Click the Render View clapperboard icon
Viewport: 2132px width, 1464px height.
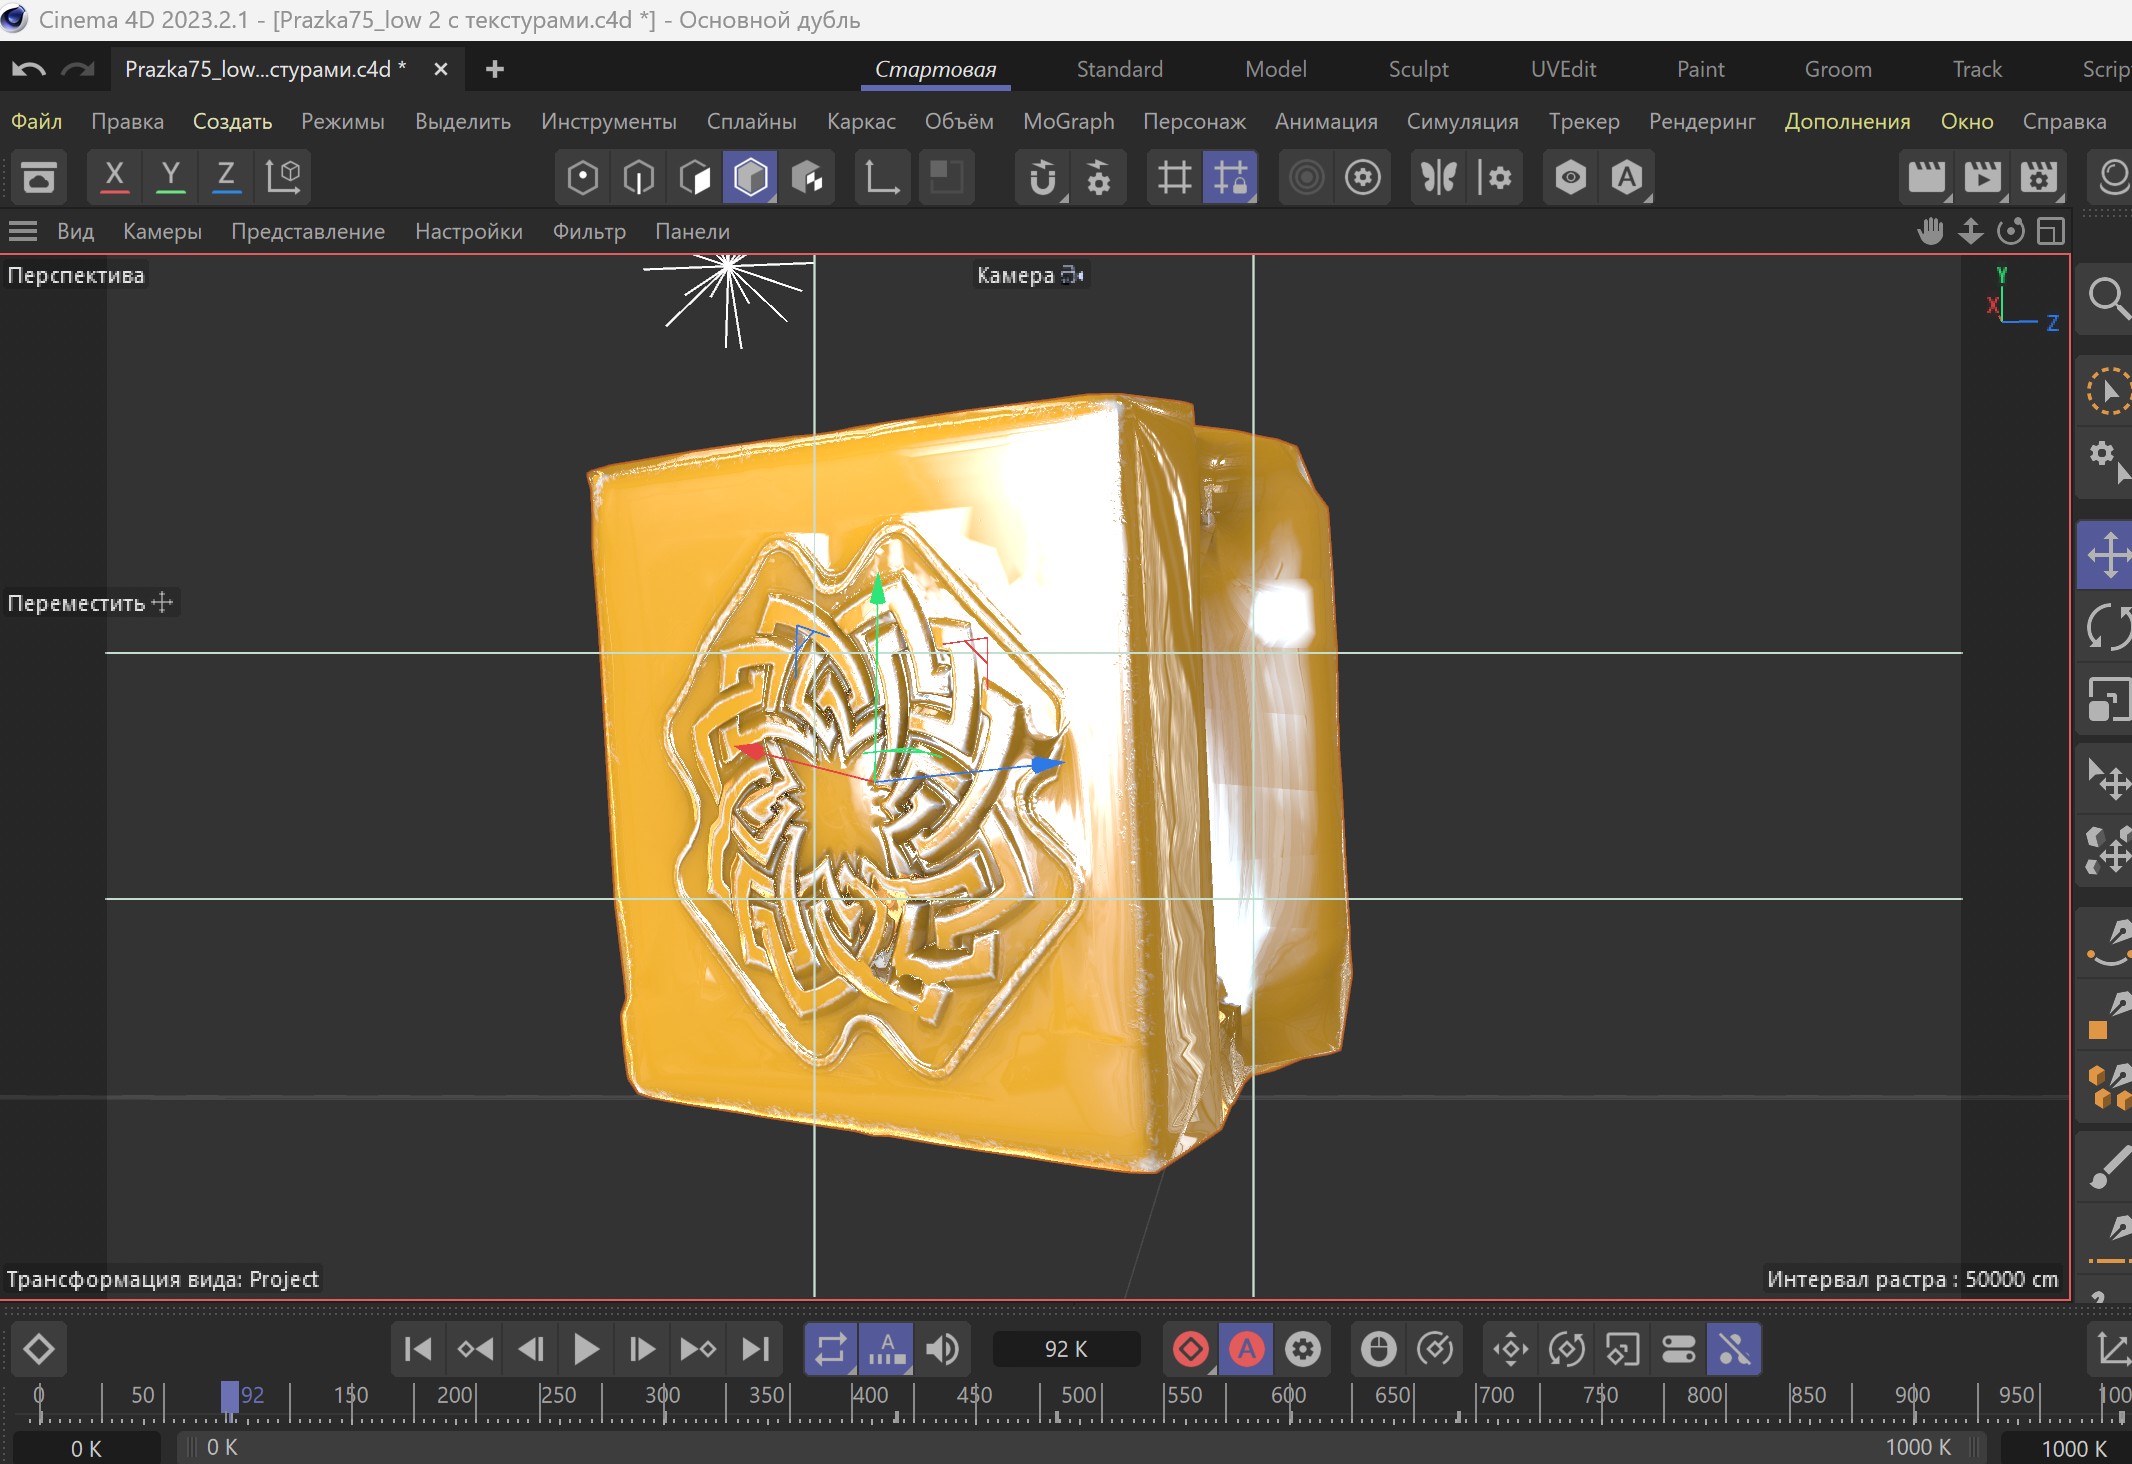click(1926, 178)
